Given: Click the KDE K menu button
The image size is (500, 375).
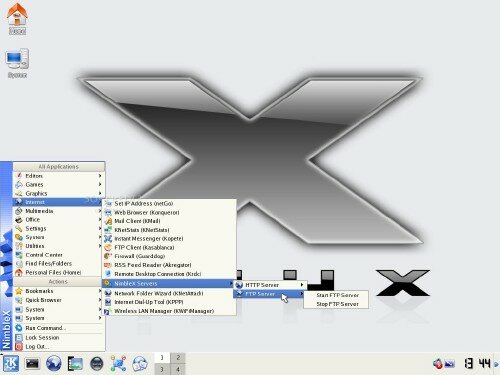Looking at the screenshot, I should pyautogui.click(x=10, y=363).
